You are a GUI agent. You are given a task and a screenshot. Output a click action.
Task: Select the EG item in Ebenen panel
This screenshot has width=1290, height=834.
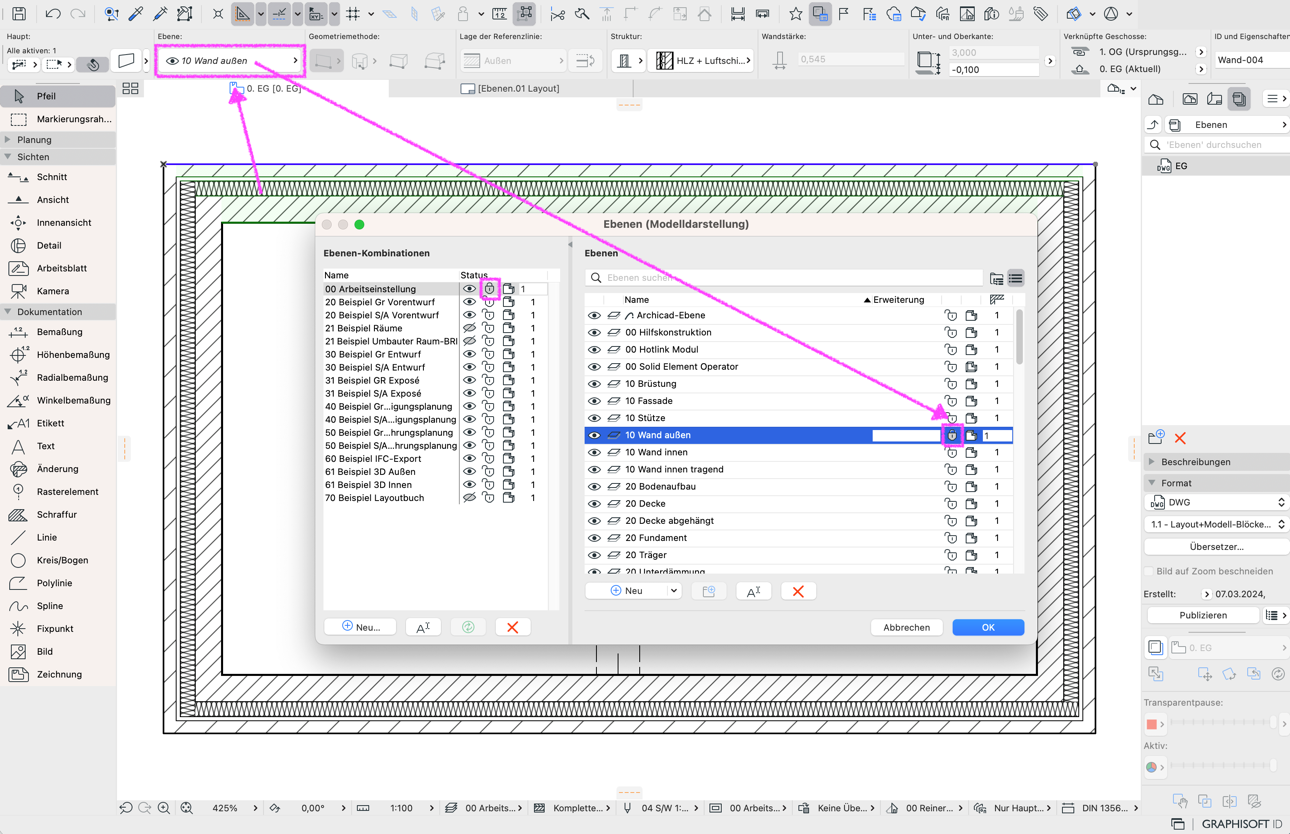(x=1216, y=166)
